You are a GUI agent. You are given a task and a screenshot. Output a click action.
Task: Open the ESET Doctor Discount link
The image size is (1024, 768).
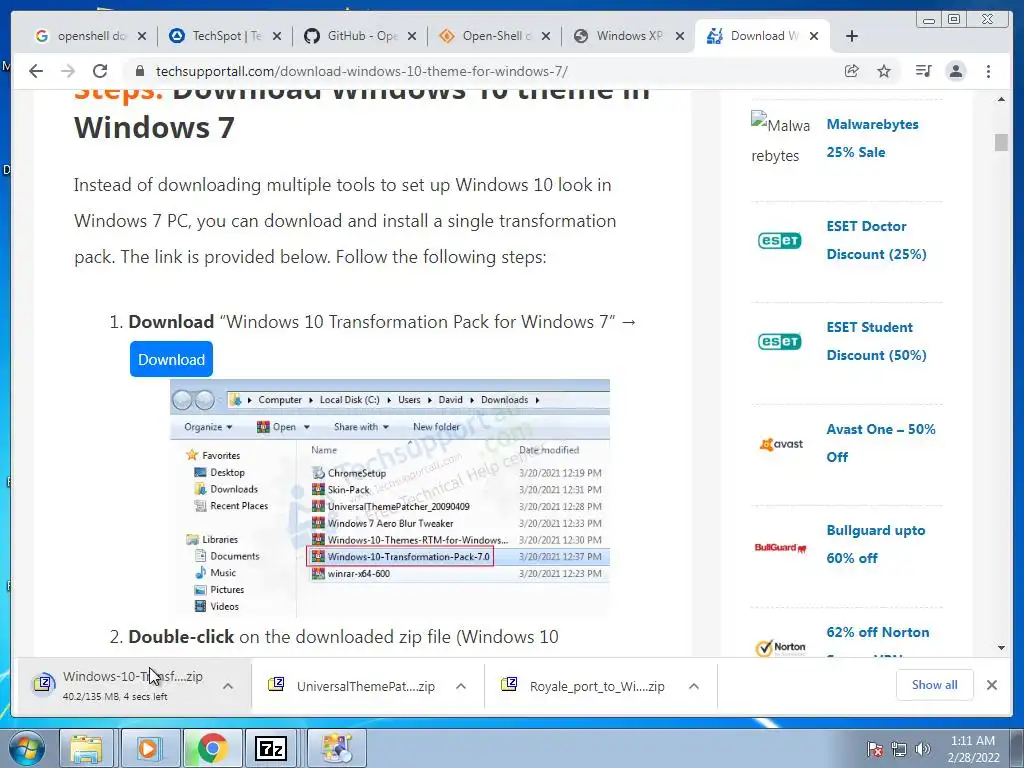[x=876, y=240]
